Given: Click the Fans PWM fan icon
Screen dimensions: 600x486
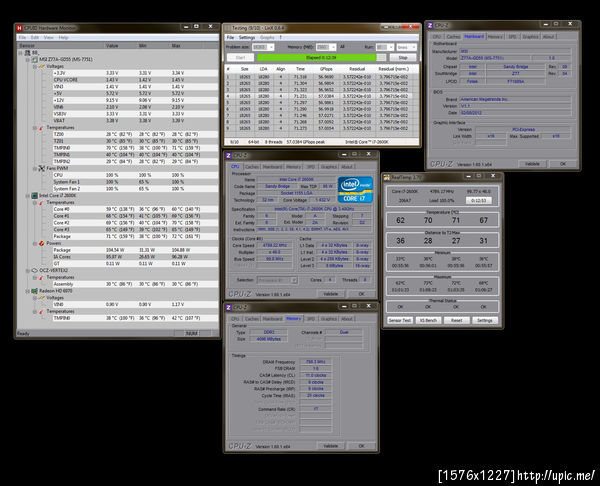Looking at the screenshot, I should (41, 168).
